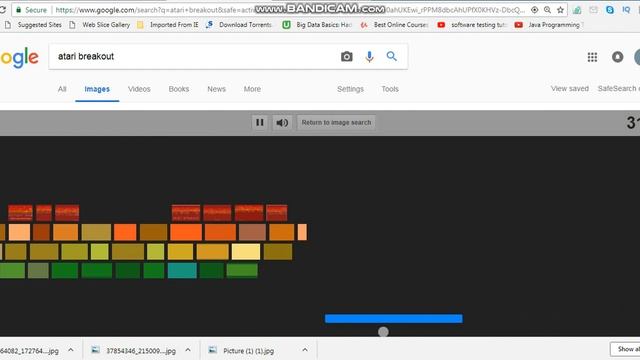
Task: Open Best Online Courses bookmark
Action: (394, 25)
